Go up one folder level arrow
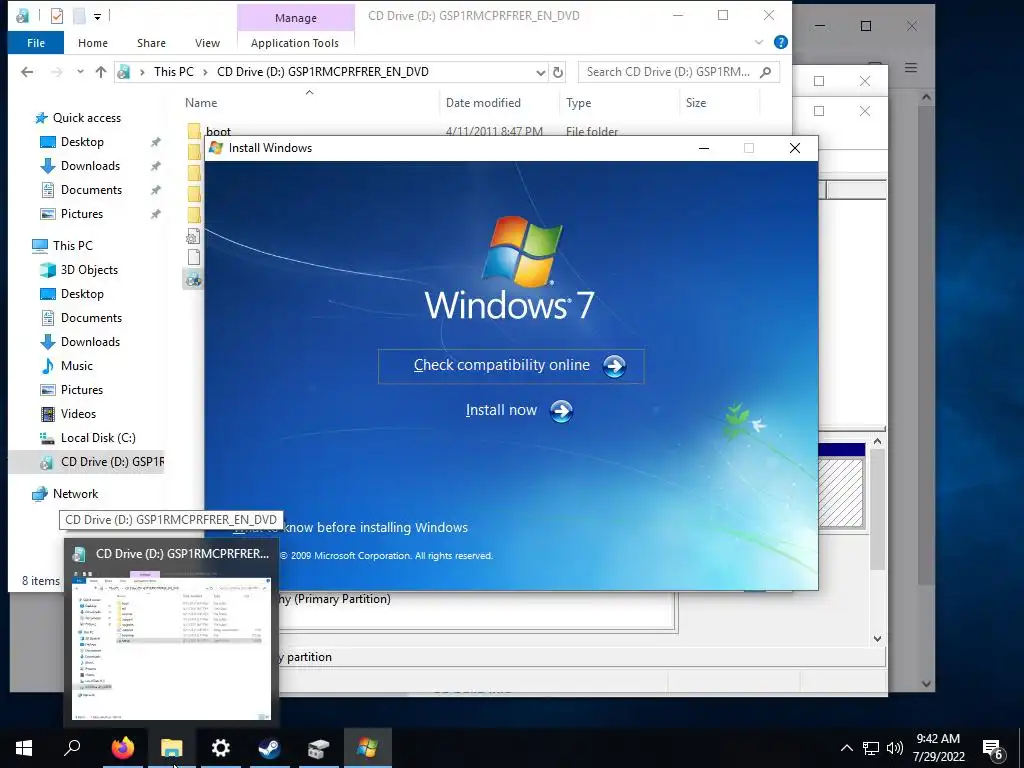The width and height of the screenshot is (1024, 768). pos(101,72)
